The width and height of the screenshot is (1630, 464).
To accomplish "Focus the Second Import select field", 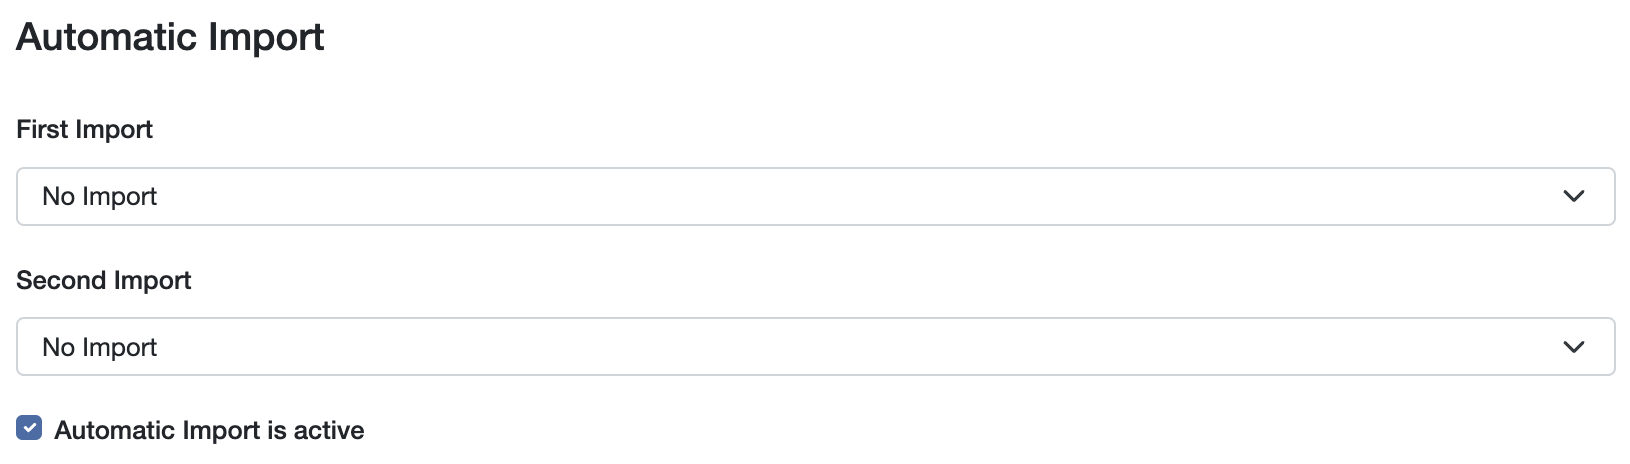I will coord(815,347).
